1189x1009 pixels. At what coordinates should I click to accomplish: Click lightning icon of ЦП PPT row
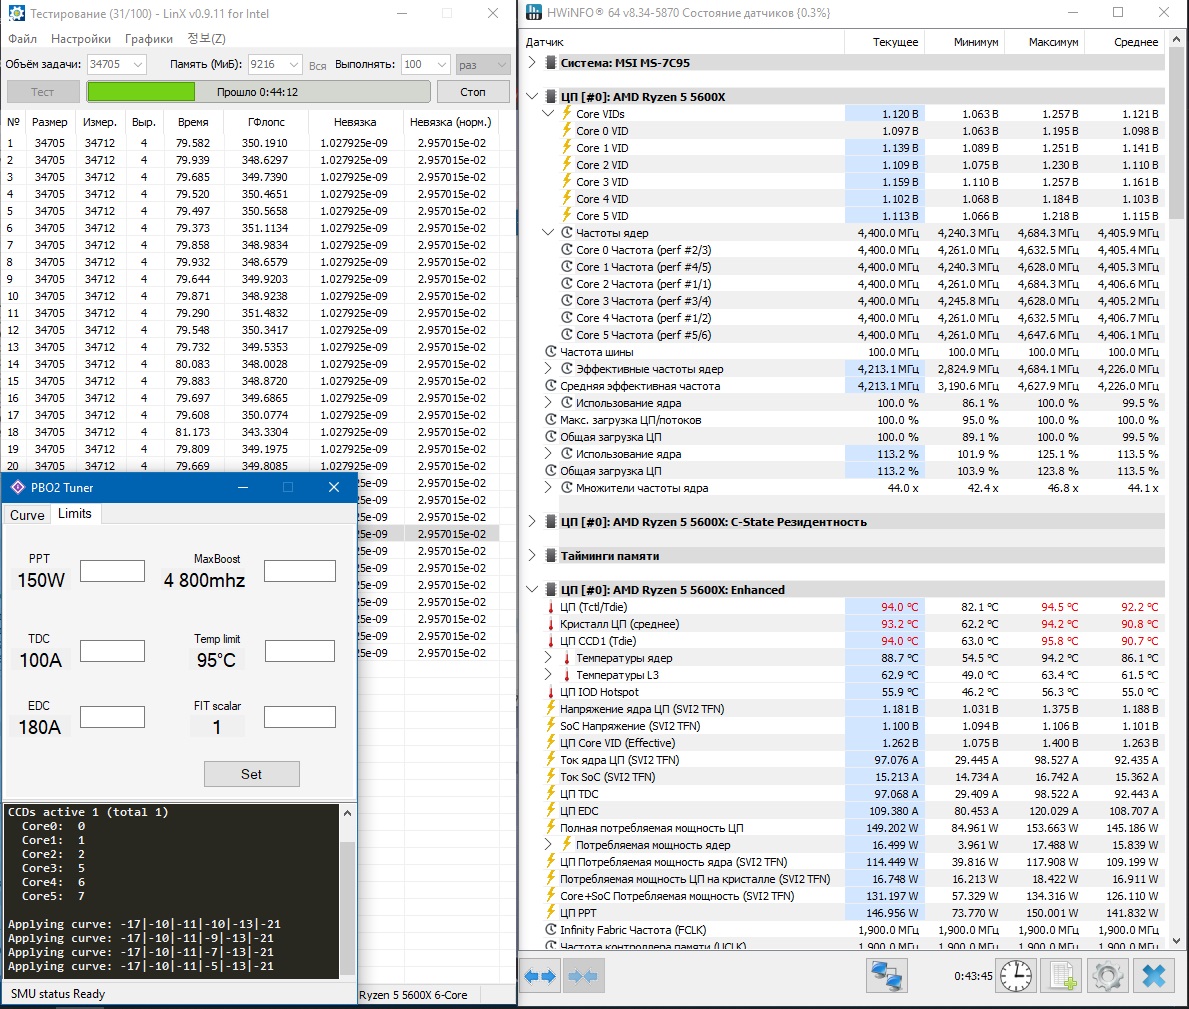(551, 913)
